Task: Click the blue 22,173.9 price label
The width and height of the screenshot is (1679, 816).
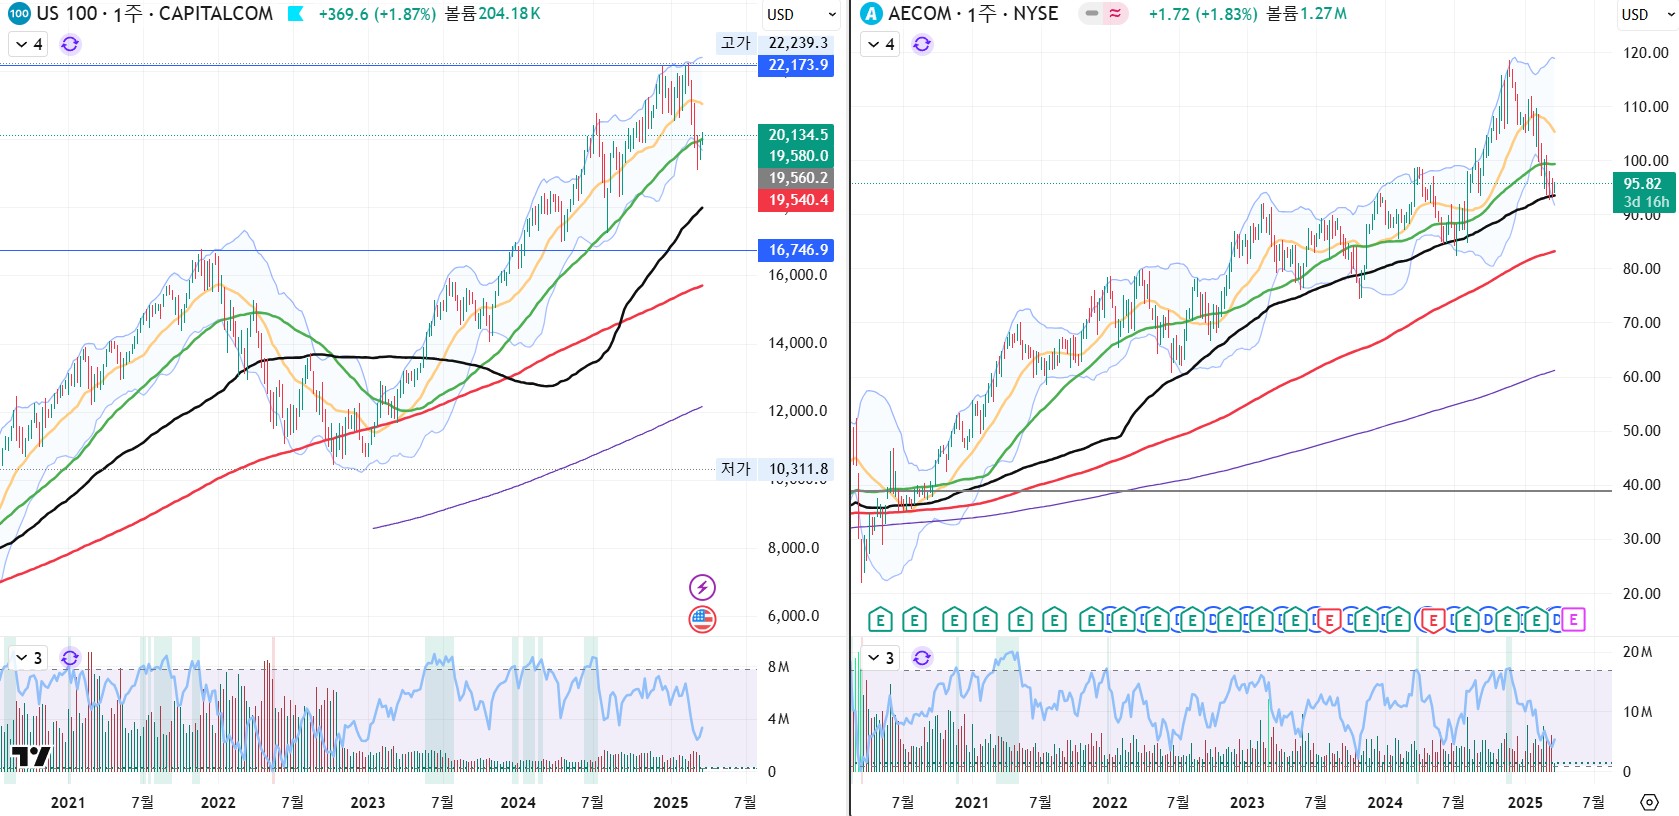Action: coord(796,65)
